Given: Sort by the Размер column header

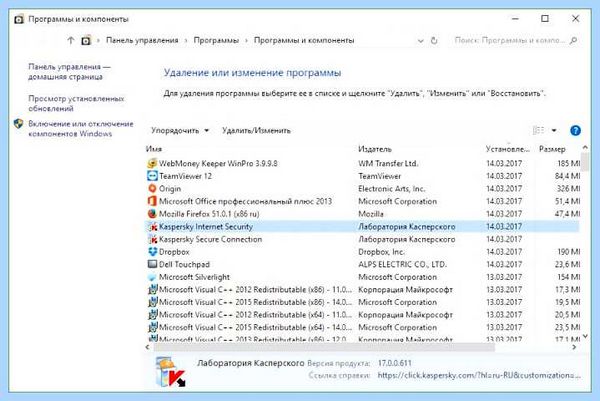Looking at the screenshot, I should tap(552, 149).
